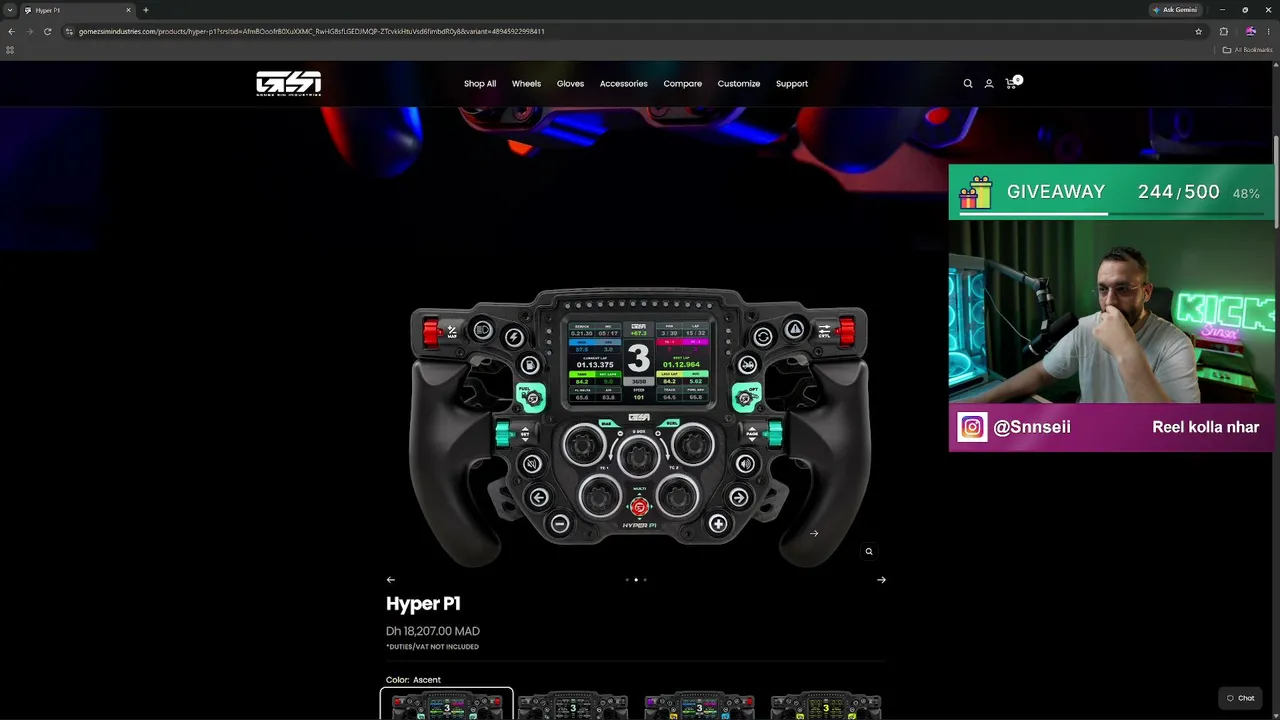Screen dimensions: 1280x720
Task: Show previous product image with left arrow
Action: pos(391,580)
